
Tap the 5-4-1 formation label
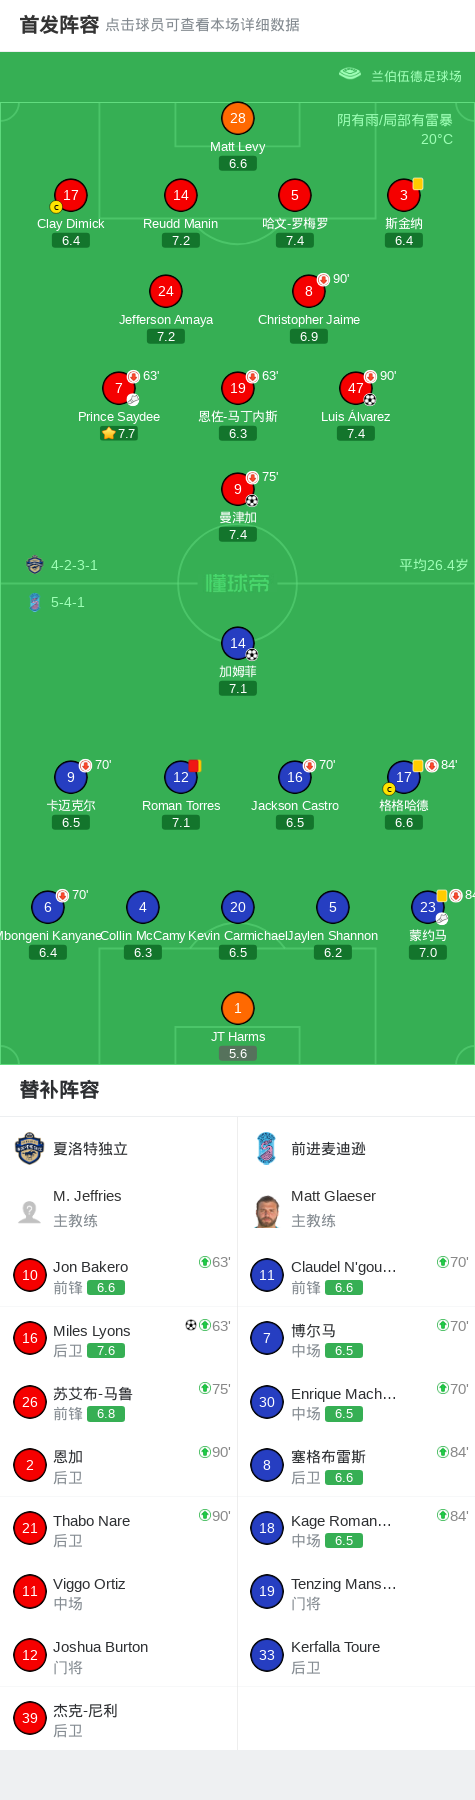68,602
